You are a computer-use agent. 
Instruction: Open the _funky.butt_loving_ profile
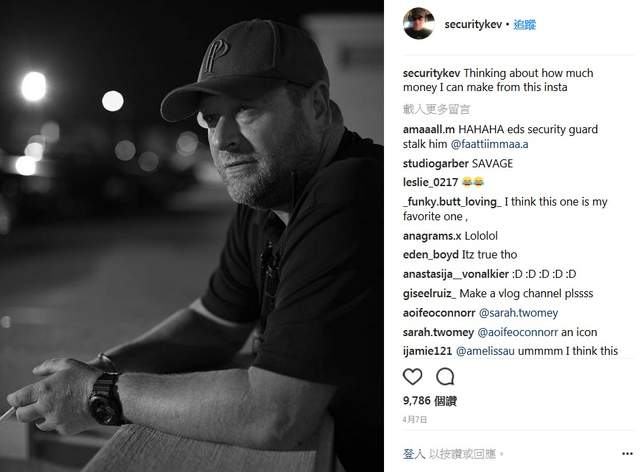[x=451, y=201]
